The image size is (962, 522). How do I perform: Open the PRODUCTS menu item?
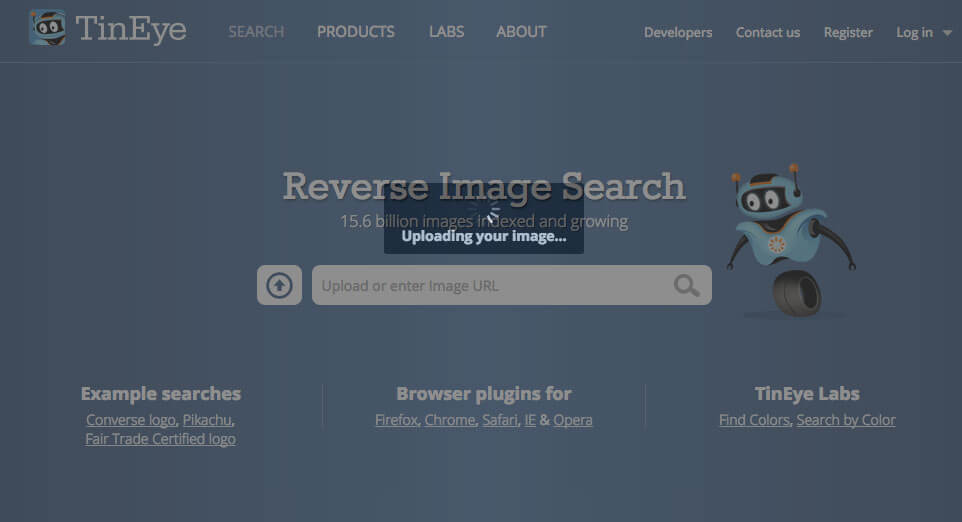point(356,32)
